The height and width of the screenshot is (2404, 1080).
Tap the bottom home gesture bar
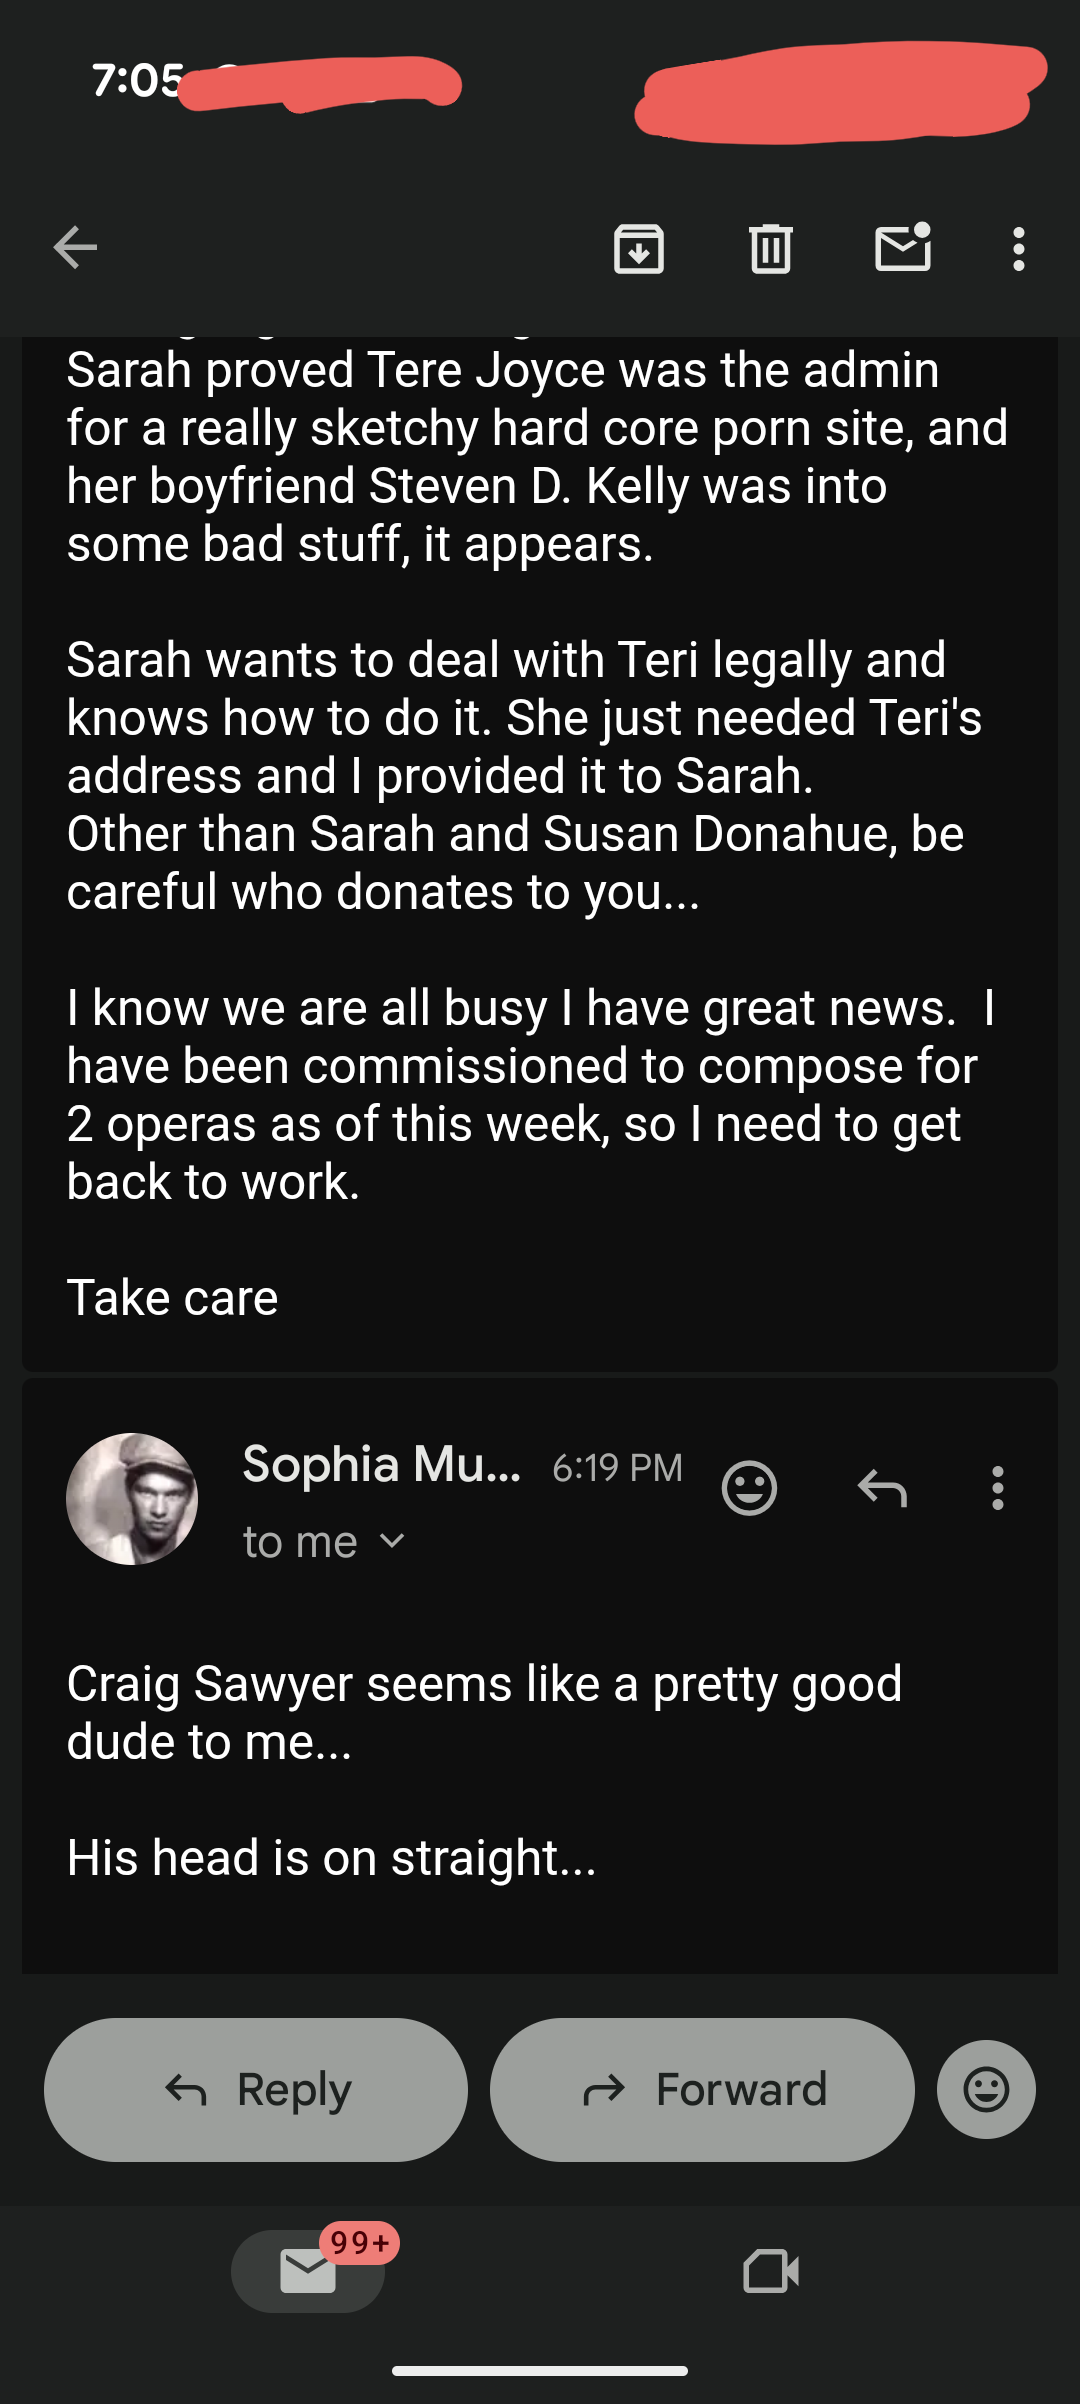tap(540, 2371)
